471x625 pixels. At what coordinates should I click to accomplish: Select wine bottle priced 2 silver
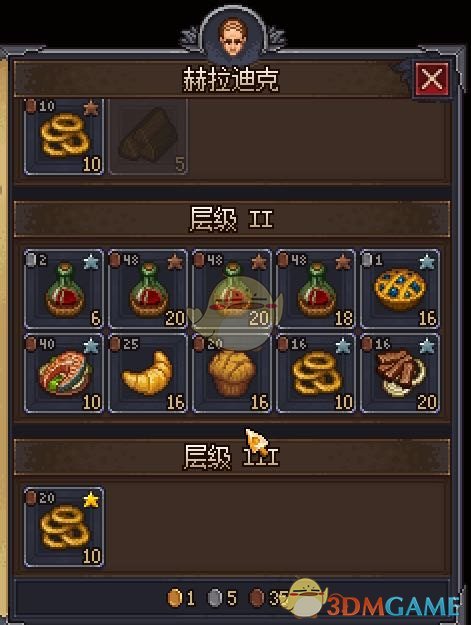coord(64,289)
